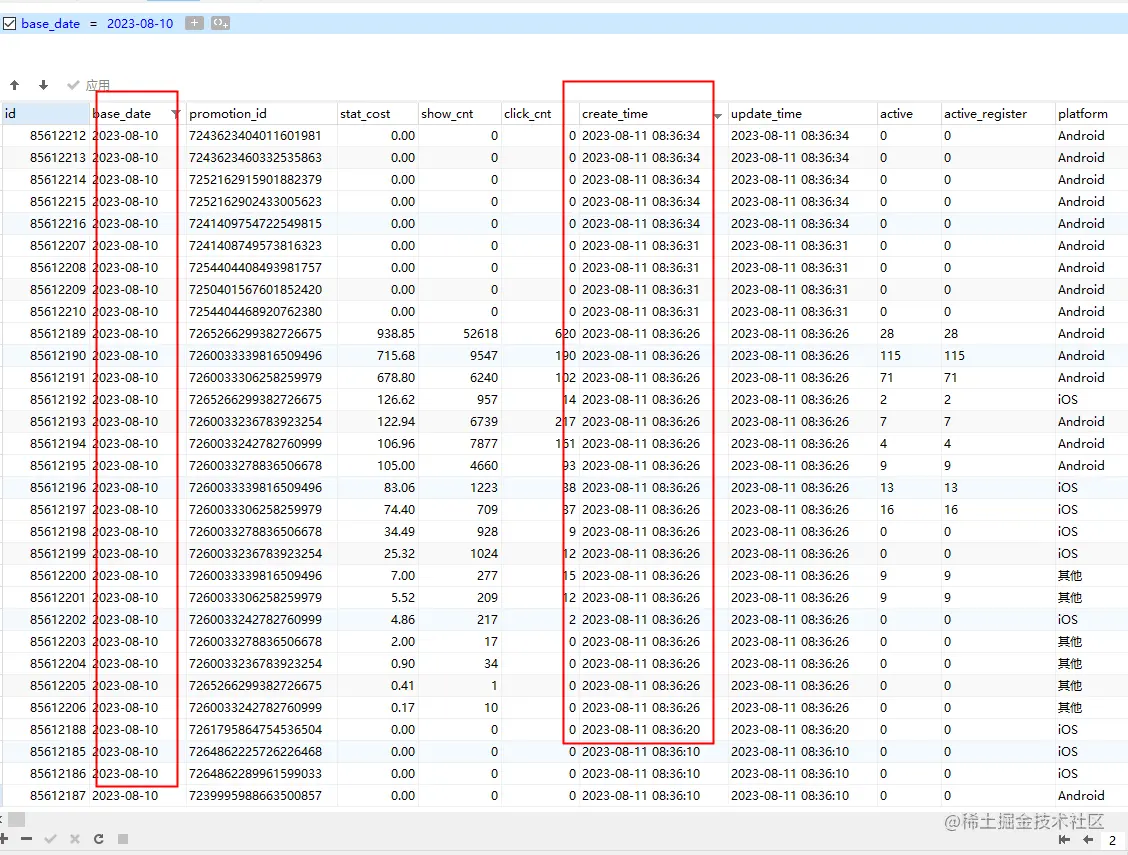
Task: Select promotion_id cell 7239995988663500857
Action: coord(261,795)
